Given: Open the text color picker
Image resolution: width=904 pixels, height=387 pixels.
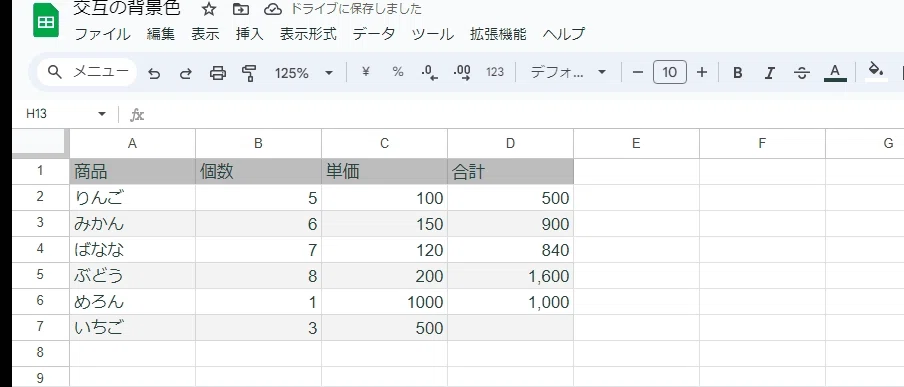Looking at the screenshot, I should point(835,73).
